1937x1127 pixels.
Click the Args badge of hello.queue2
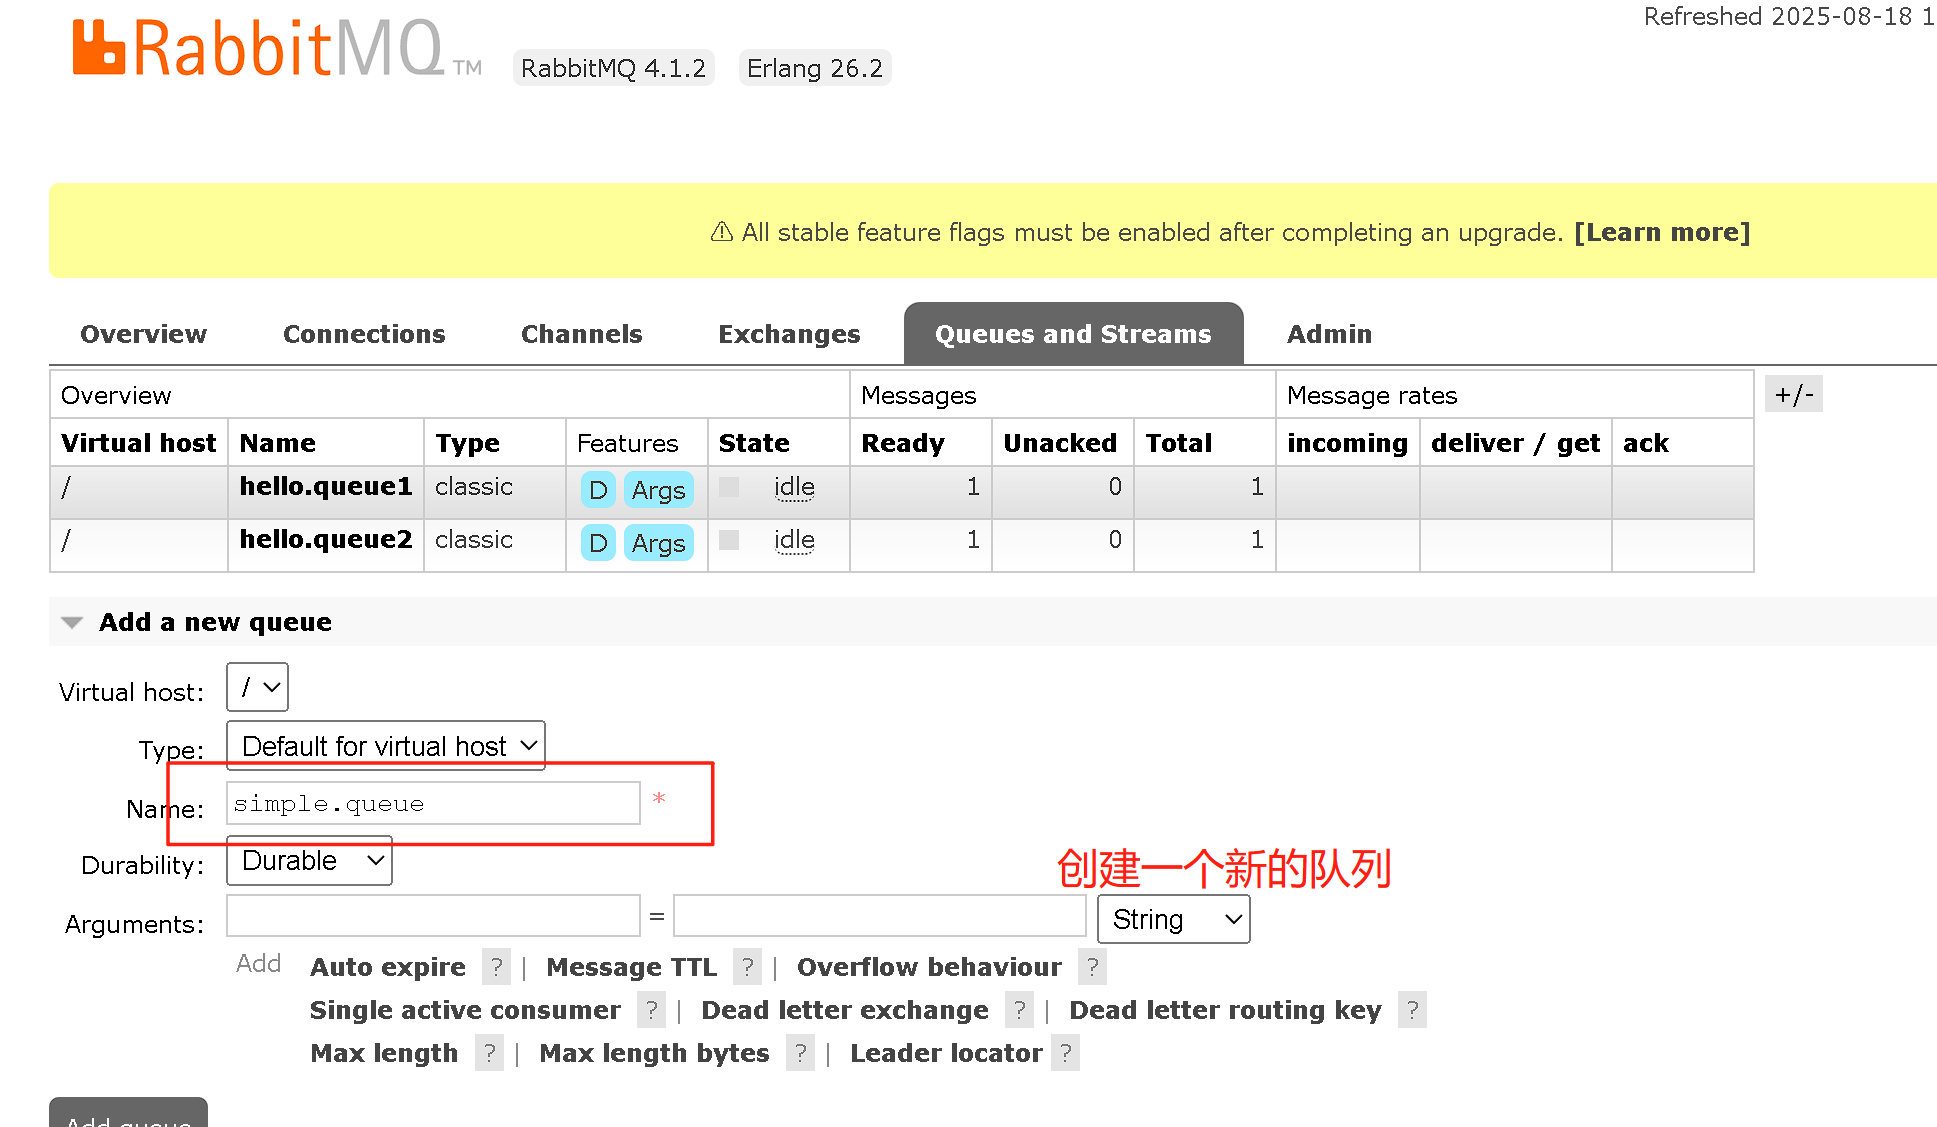pos(658,543)
